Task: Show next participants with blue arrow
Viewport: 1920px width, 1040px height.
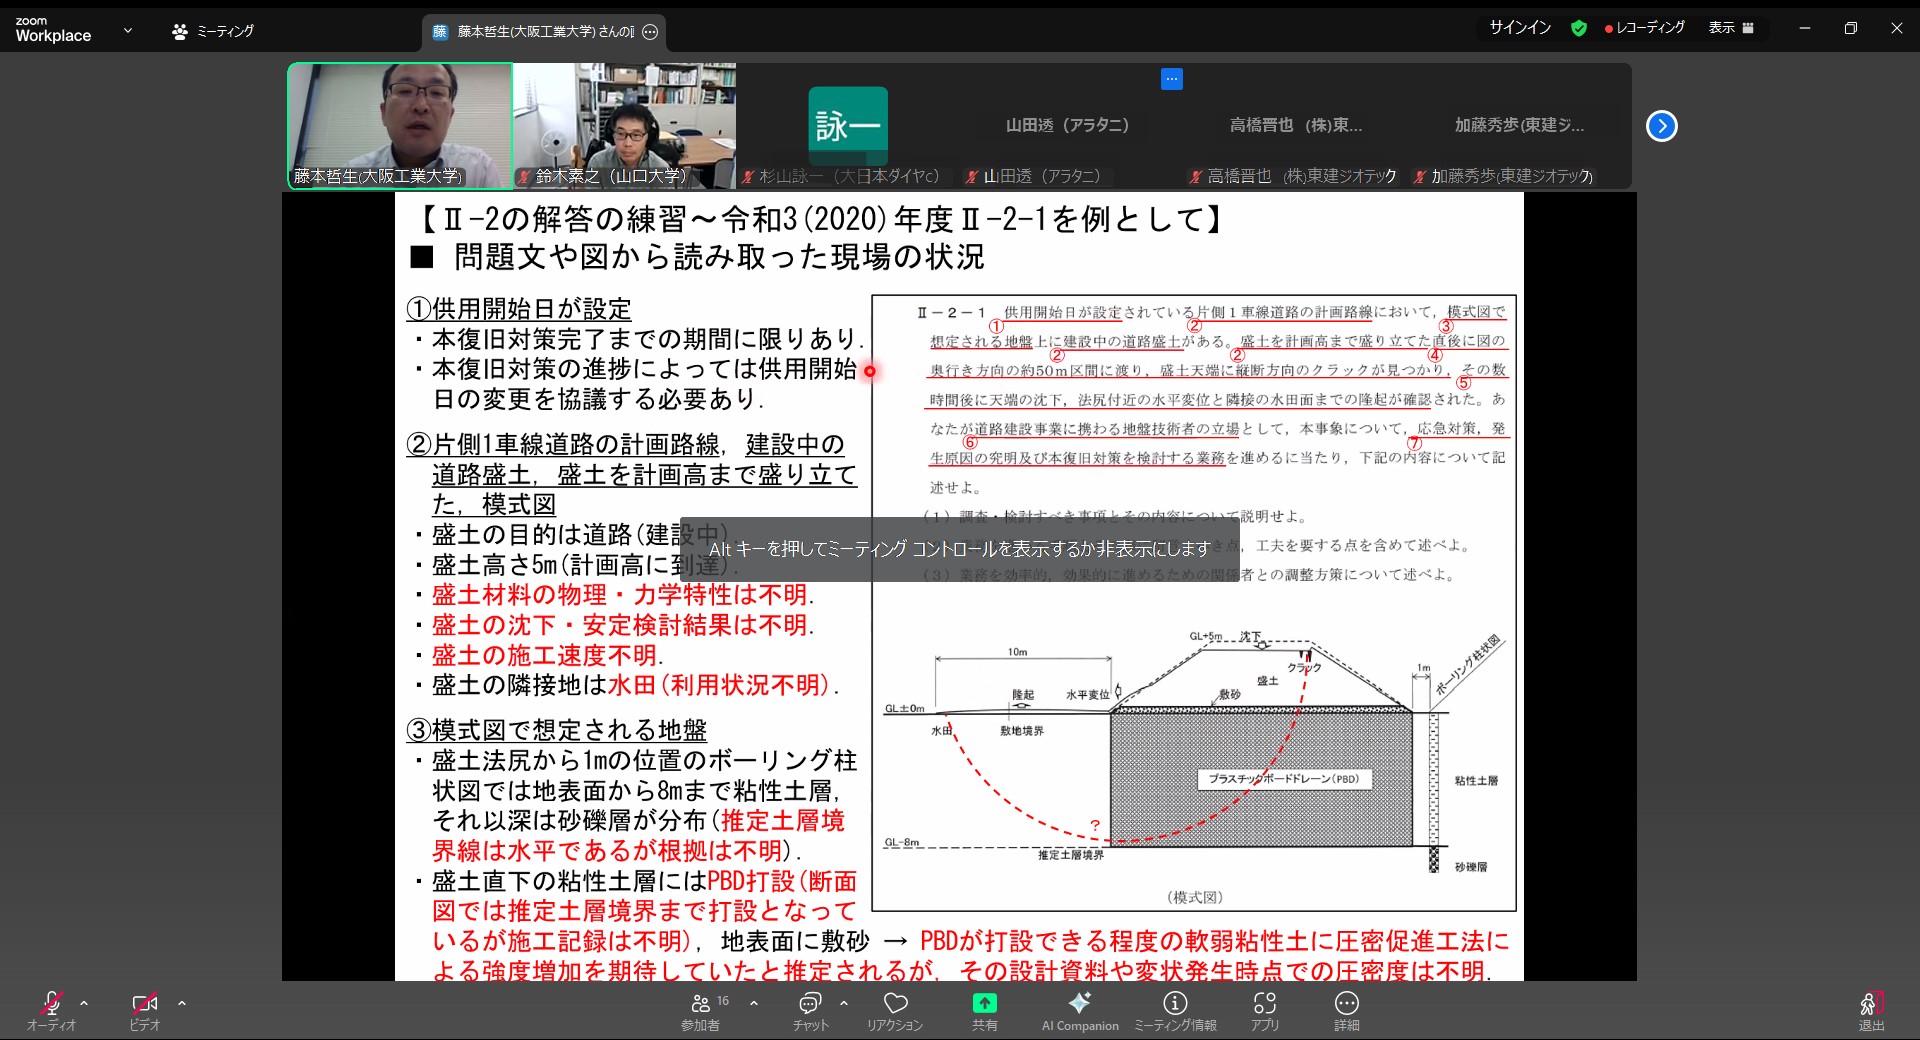Action: pos(1661,126)
